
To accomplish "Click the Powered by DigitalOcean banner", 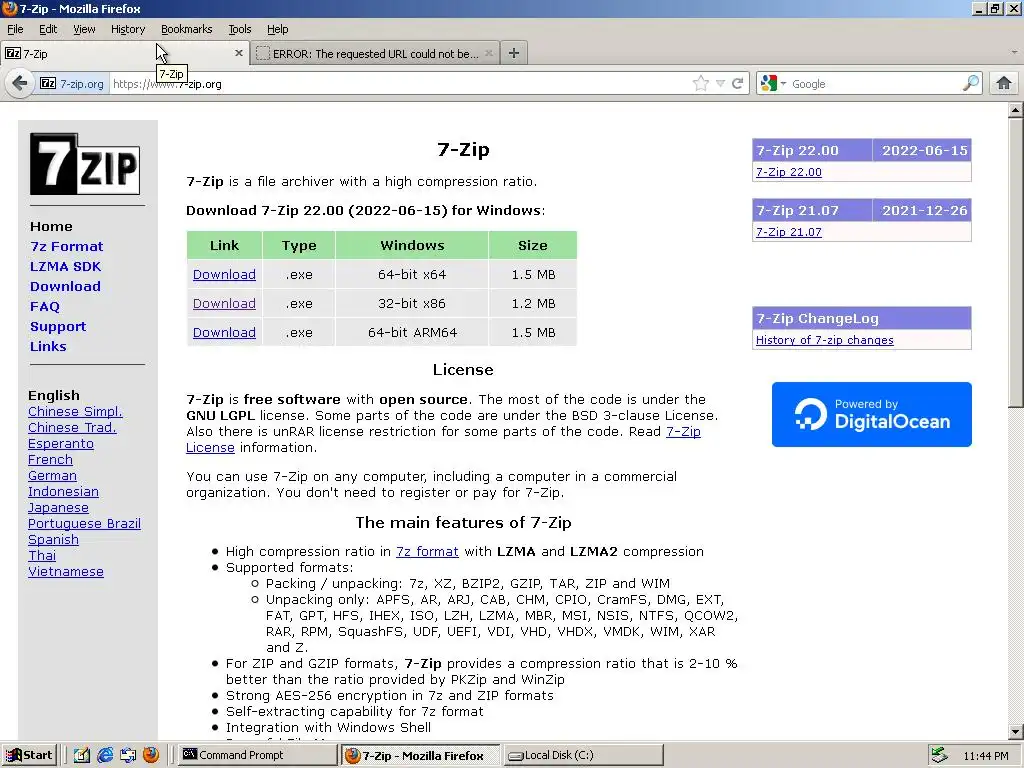I will 872,415.
